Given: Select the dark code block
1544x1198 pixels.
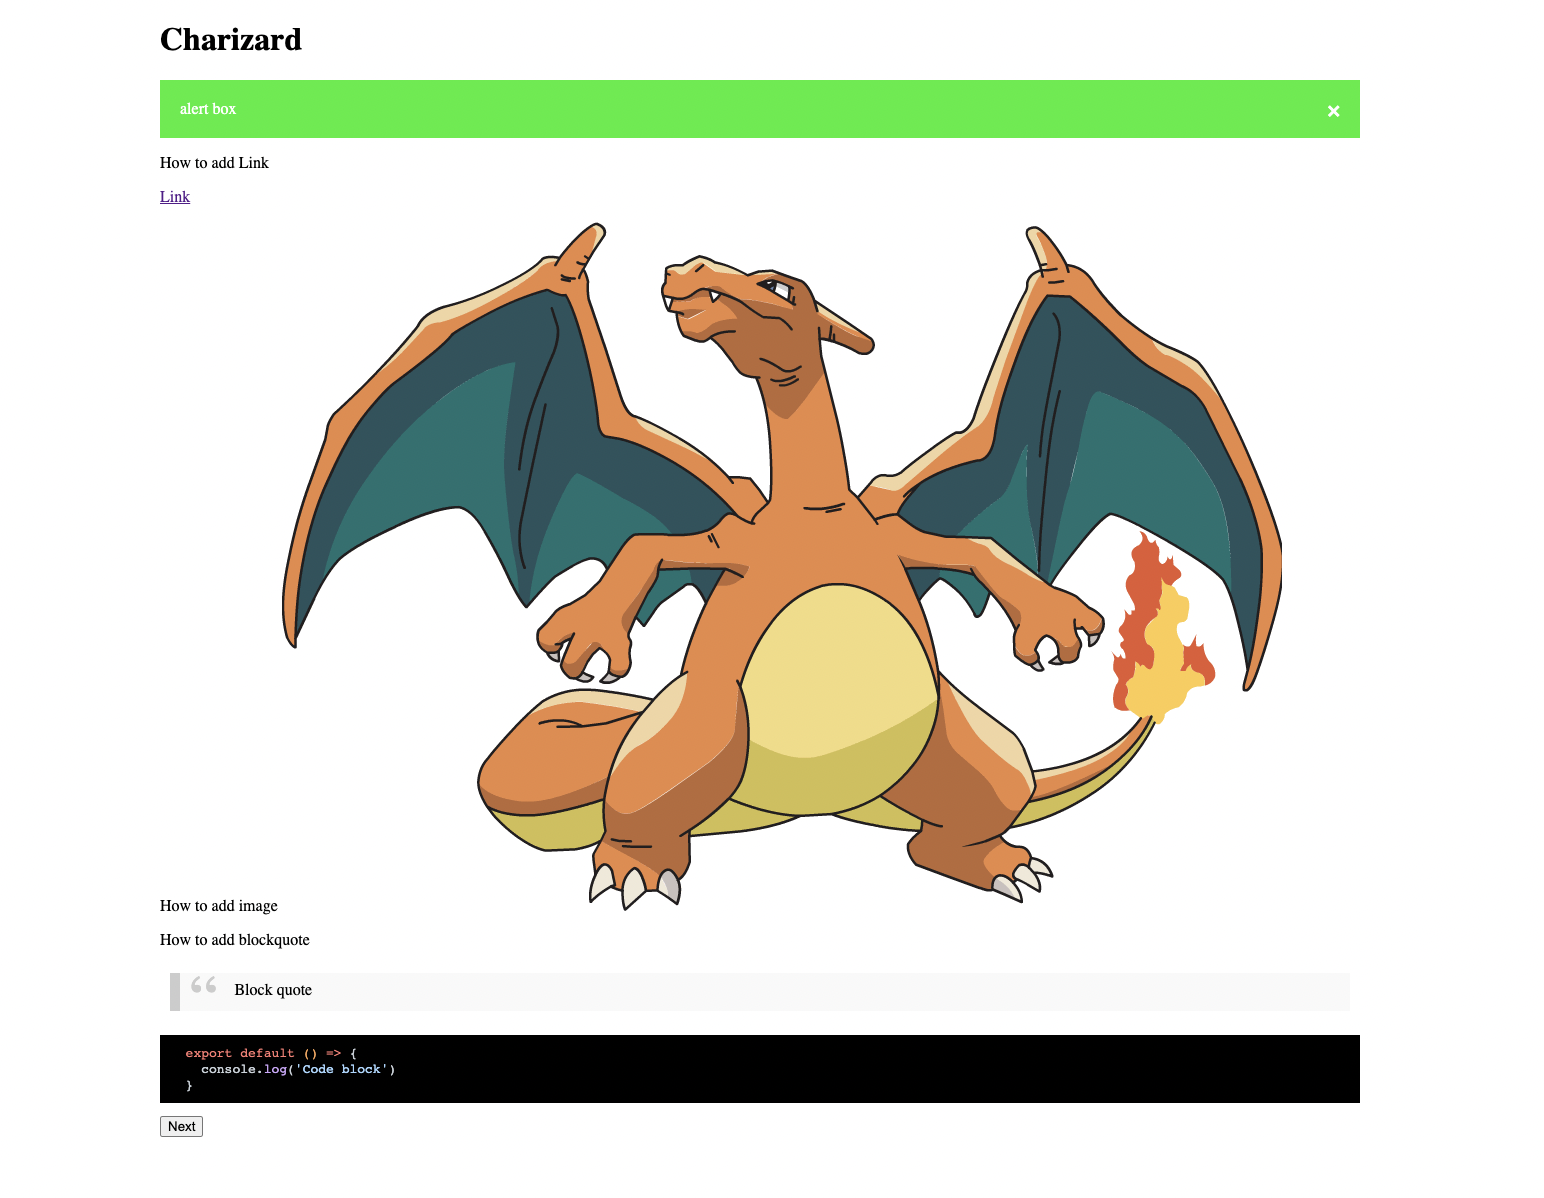Looking at the screenshot, I should pyautogui.click(x=759, y=1068).
